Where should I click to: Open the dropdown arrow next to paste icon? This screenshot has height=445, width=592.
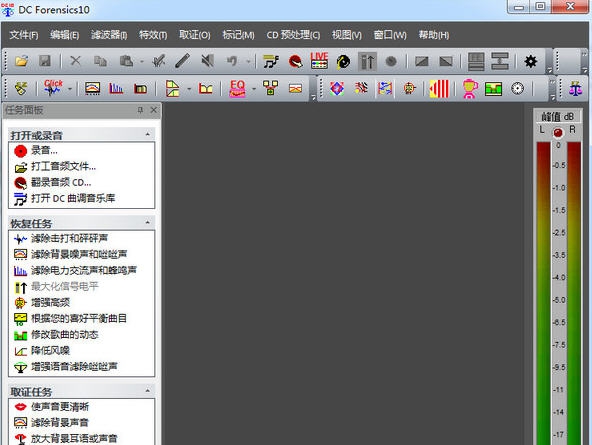(x=142, y=61)
